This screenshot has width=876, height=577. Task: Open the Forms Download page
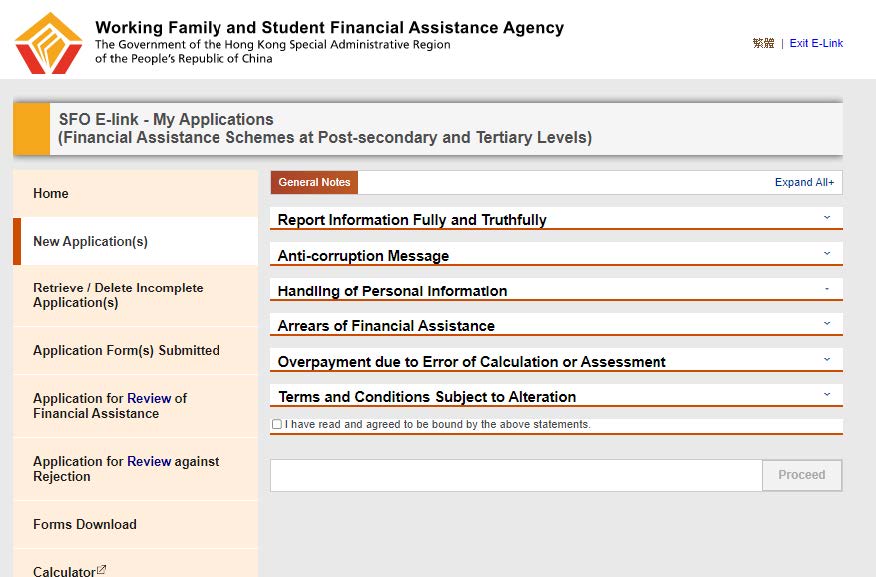pos(85,525)
